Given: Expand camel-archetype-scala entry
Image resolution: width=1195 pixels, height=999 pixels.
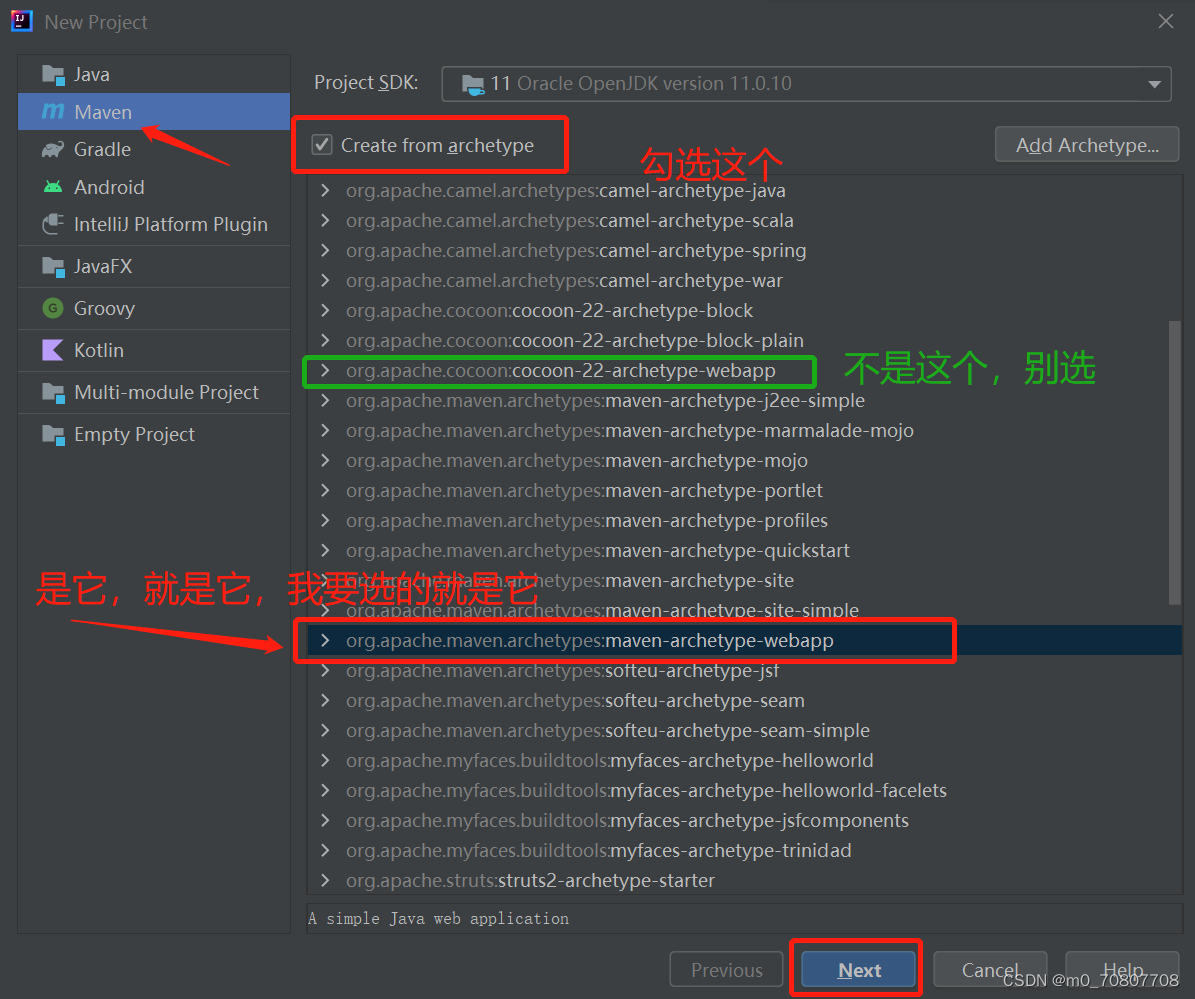Looking at the screenshot, I should pyautogui.click(x=325, y=220).
